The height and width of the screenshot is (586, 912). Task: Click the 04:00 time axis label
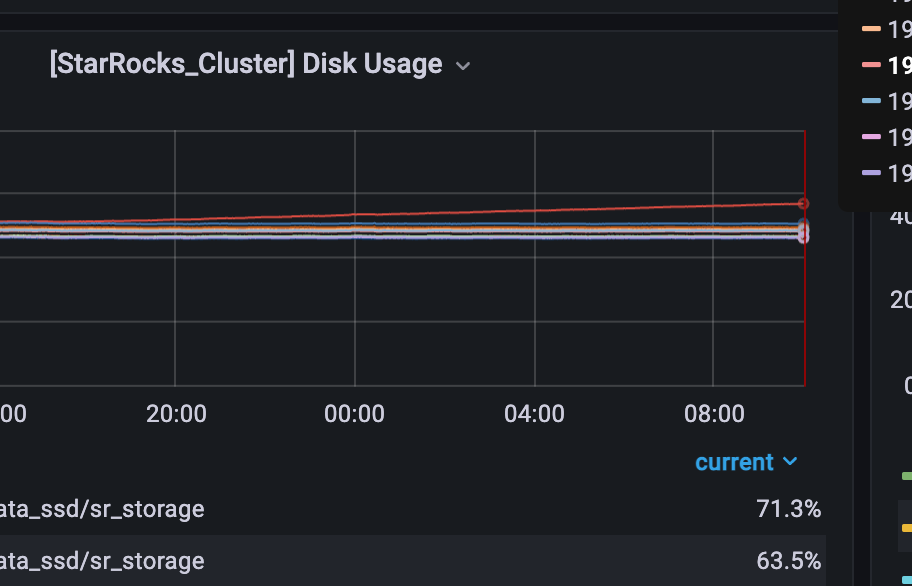point(534,414)
